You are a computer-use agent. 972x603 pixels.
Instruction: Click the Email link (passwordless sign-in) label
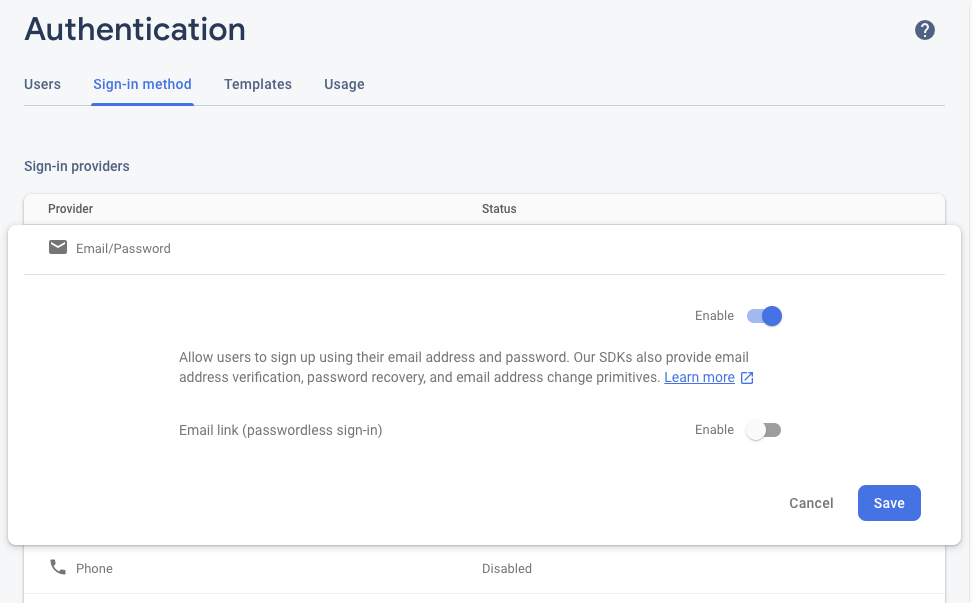[x=281, y=430]
